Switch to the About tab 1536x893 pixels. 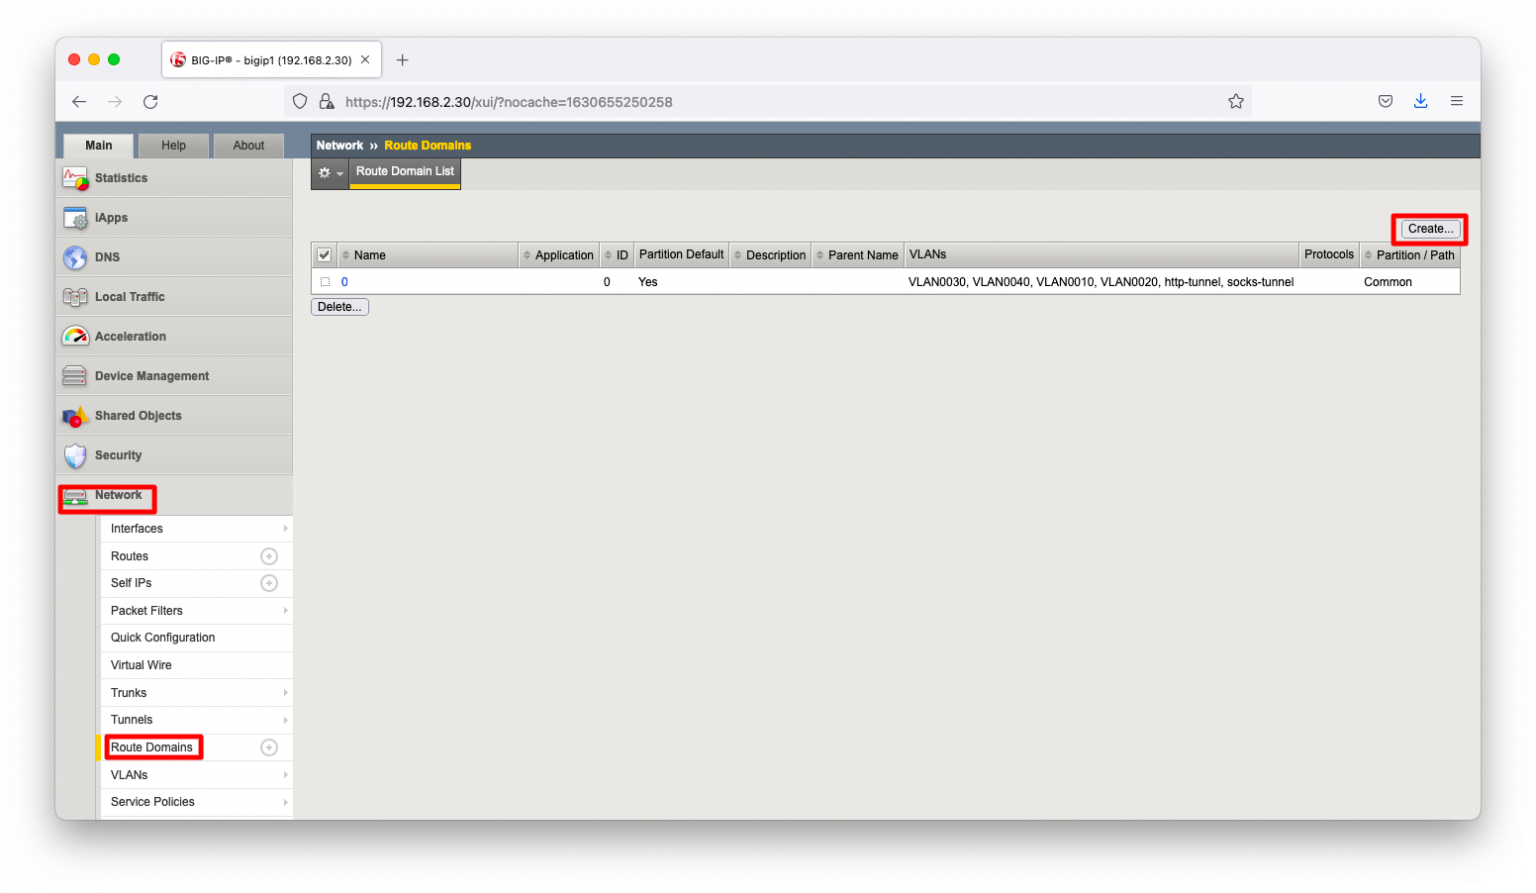click(x=248, y=145)
